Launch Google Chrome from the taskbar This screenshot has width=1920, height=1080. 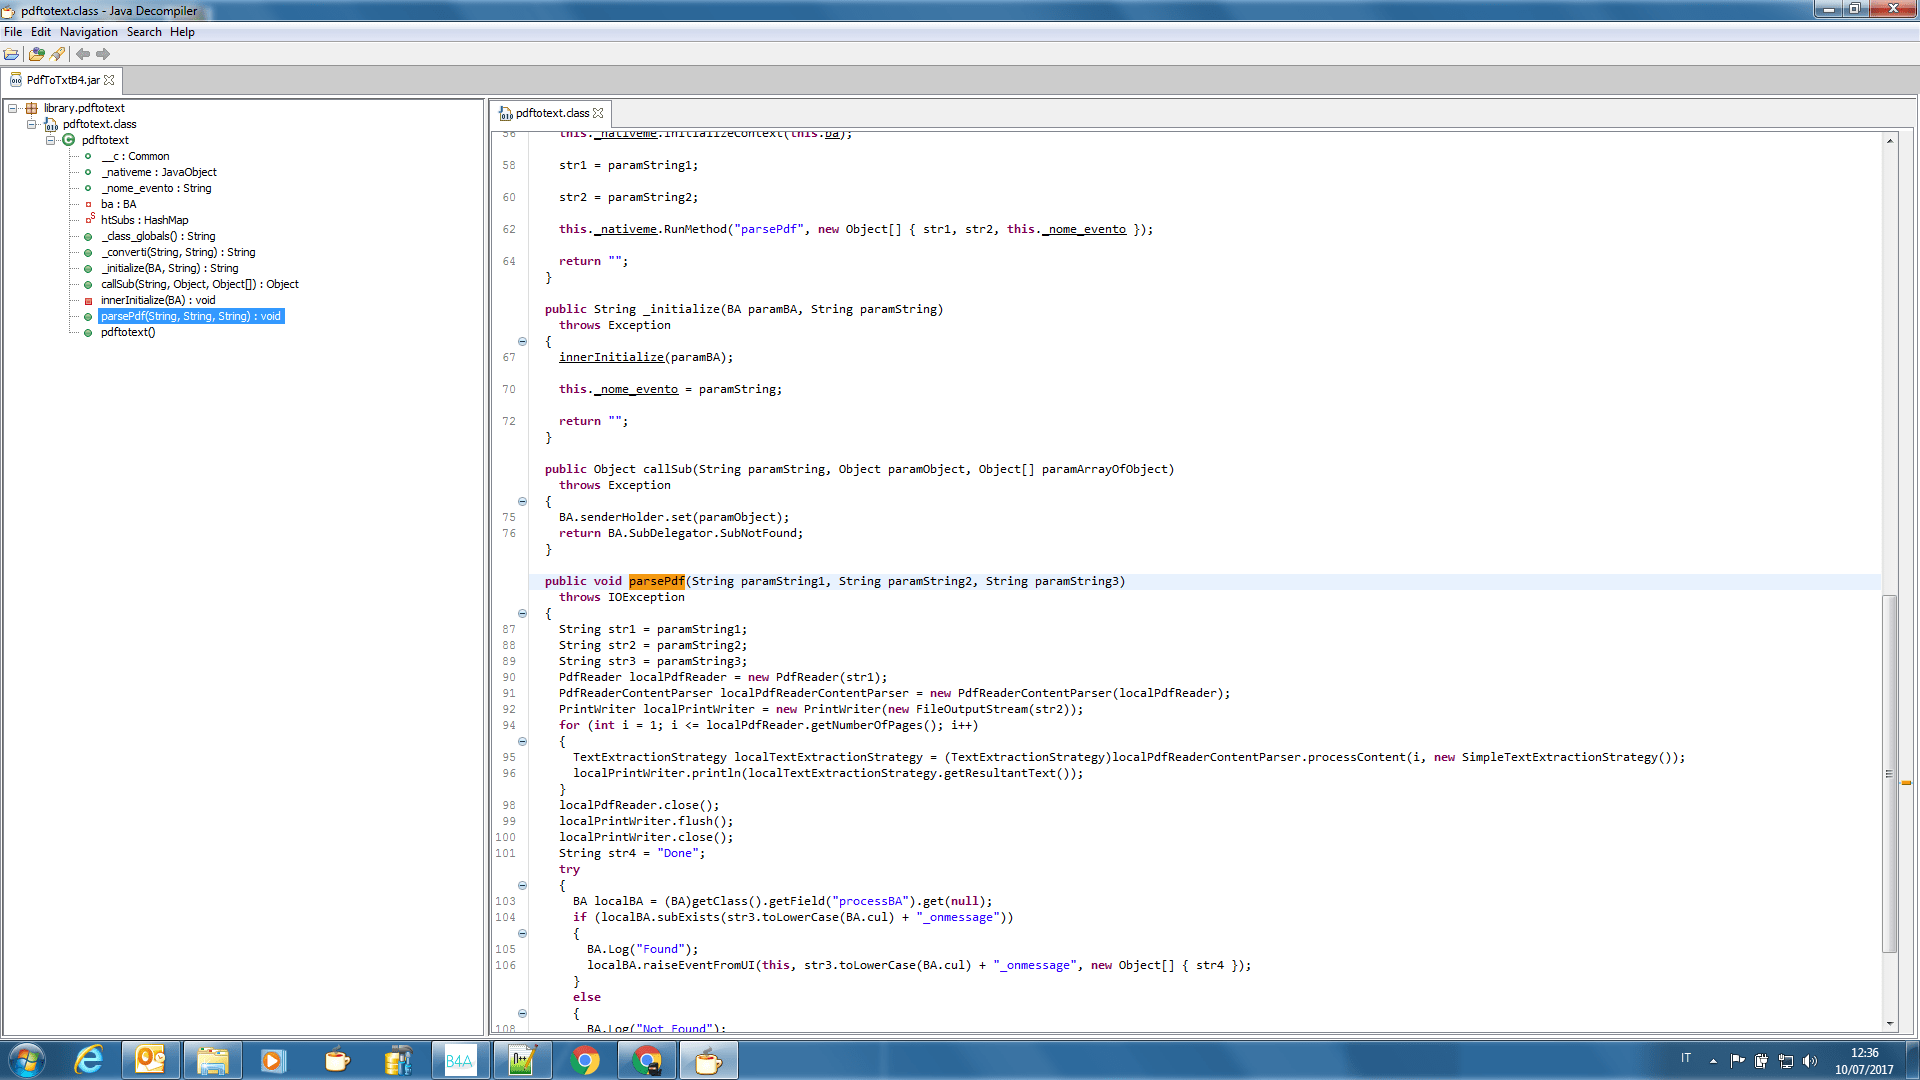tap(585, 1059)
